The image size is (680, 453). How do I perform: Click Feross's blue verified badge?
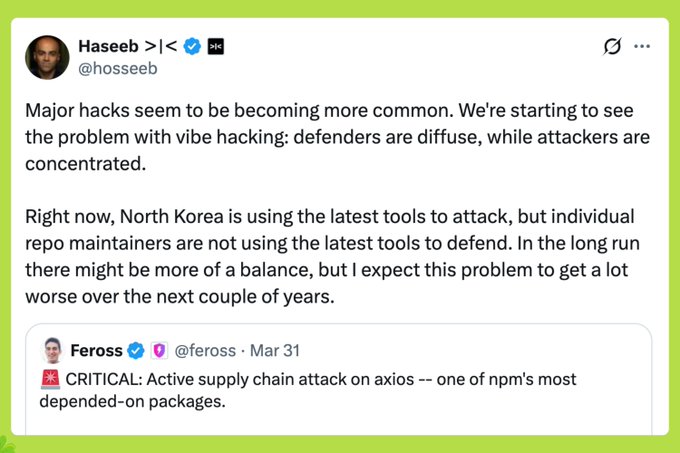(137, 351)
